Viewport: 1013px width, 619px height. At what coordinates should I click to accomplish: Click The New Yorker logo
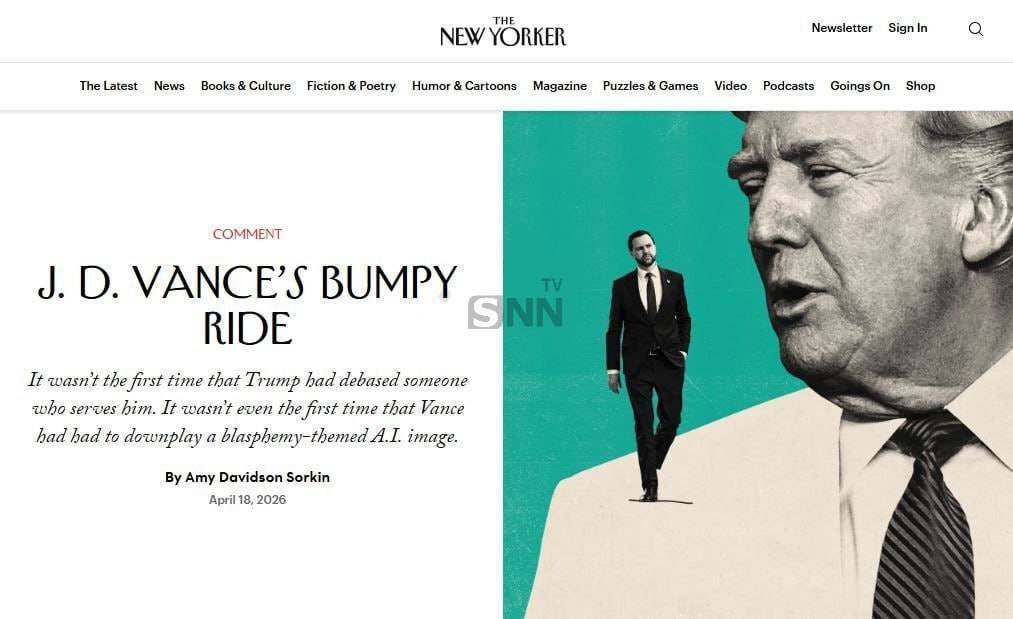(503, 31)
